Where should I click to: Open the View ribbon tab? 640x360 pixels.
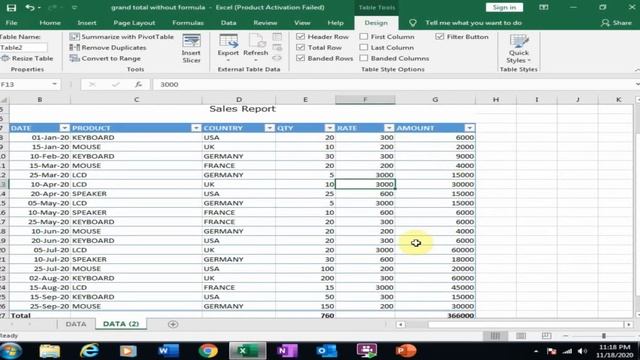302,23
